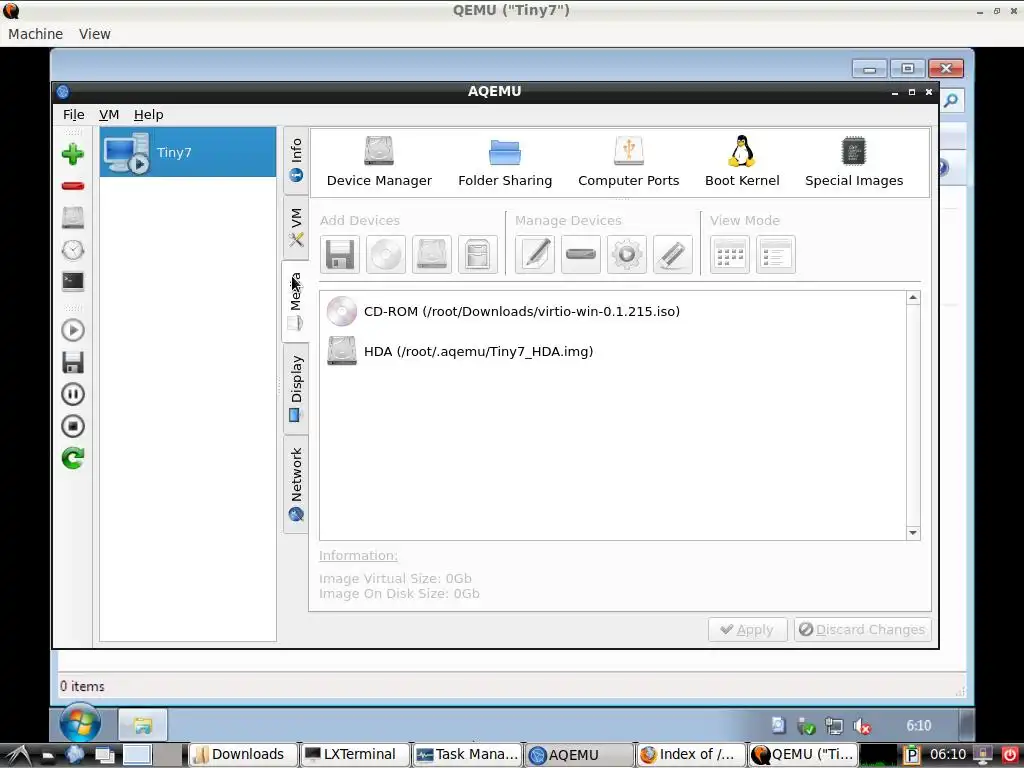Screen dimensions: 1024x768
Task: Switch to the VM tab
Action: [x=296, y=227]
